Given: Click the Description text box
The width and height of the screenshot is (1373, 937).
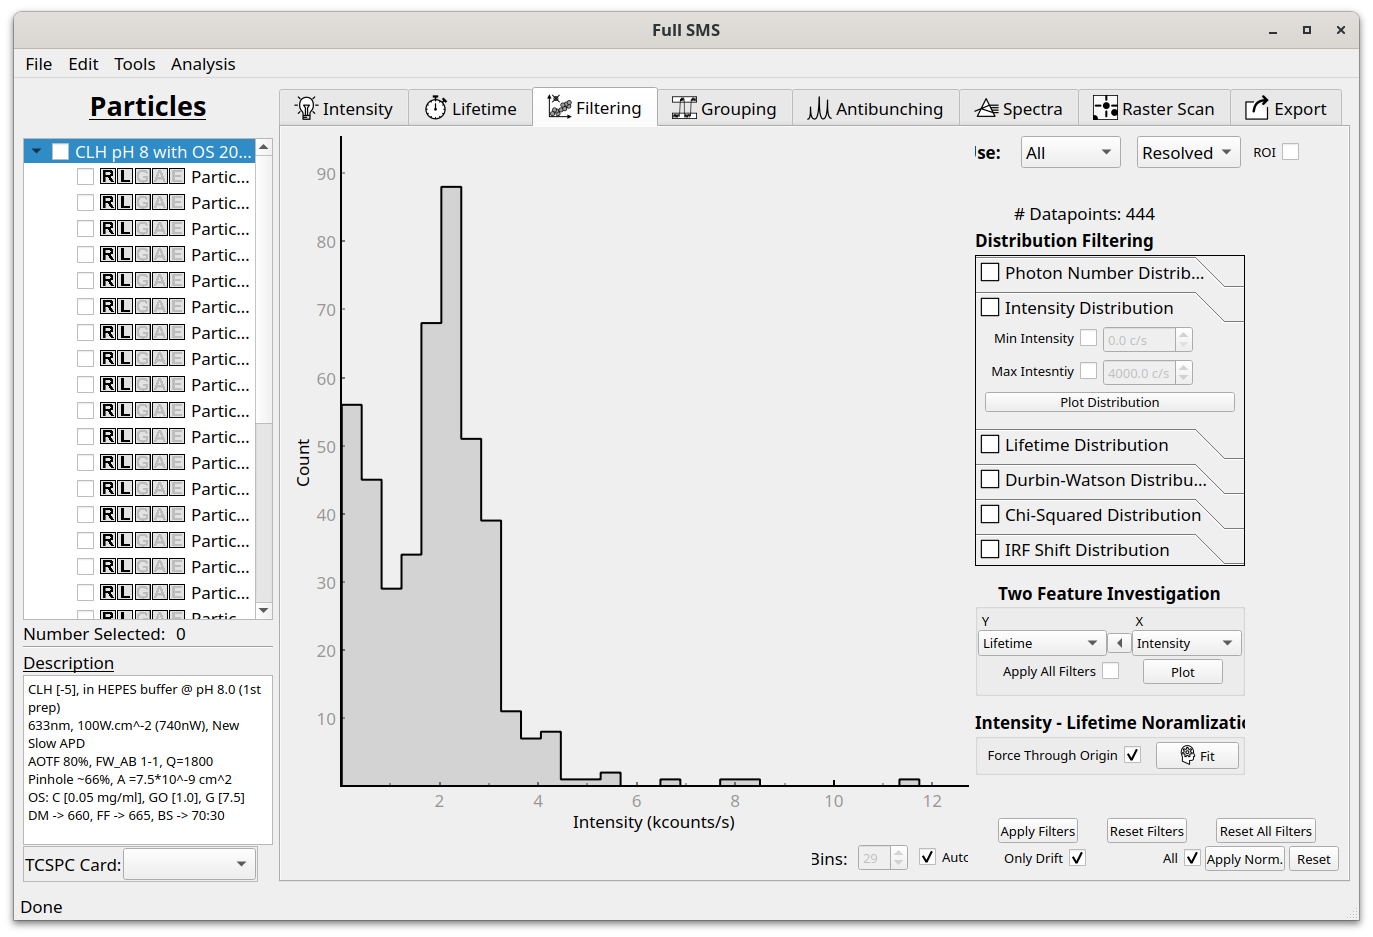Looking at the screenshot, I should (148, 760).
